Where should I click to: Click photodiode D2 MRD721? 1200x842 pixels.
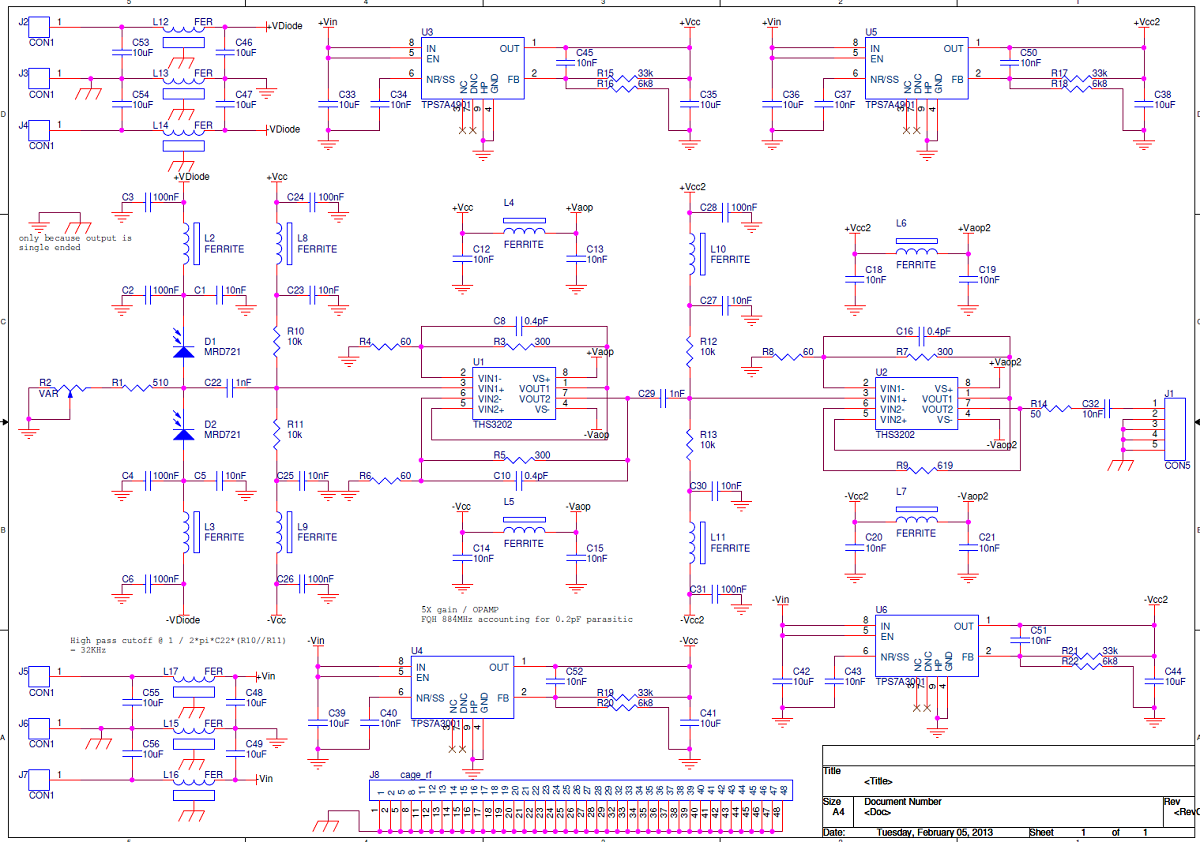182,434
